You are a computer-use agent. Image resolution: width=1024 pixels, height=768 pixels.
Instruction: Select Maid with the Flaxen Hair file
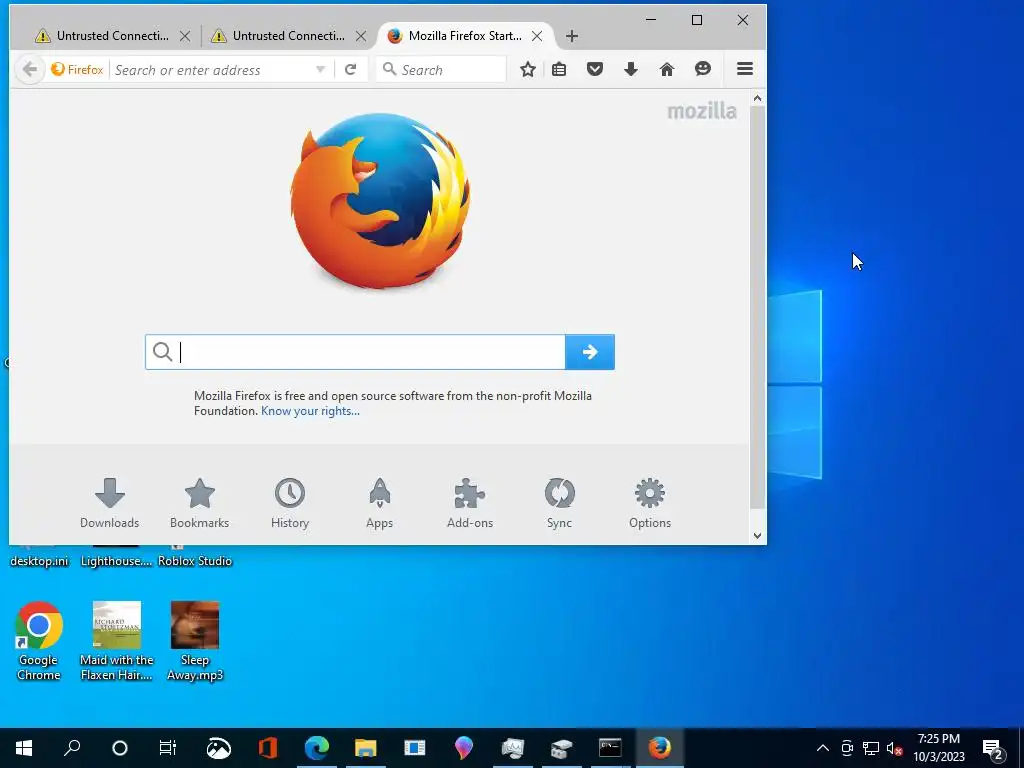[x=117, y=641]
